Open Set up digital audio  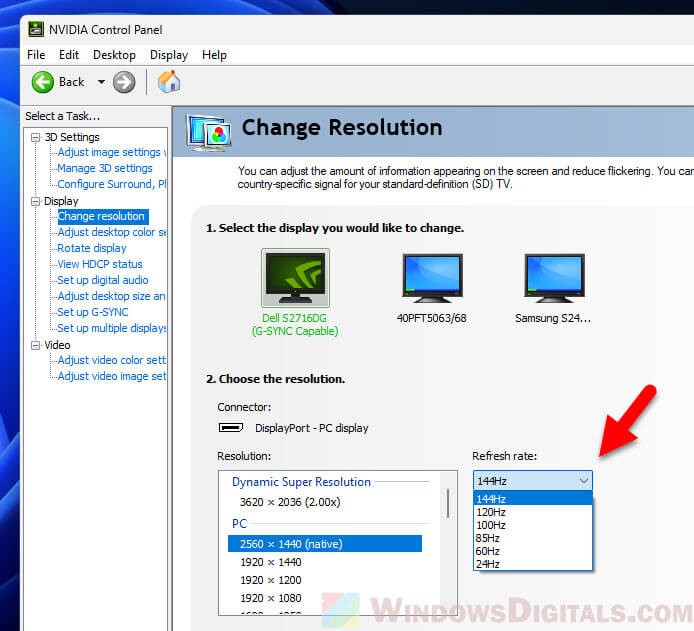(103, 280)
